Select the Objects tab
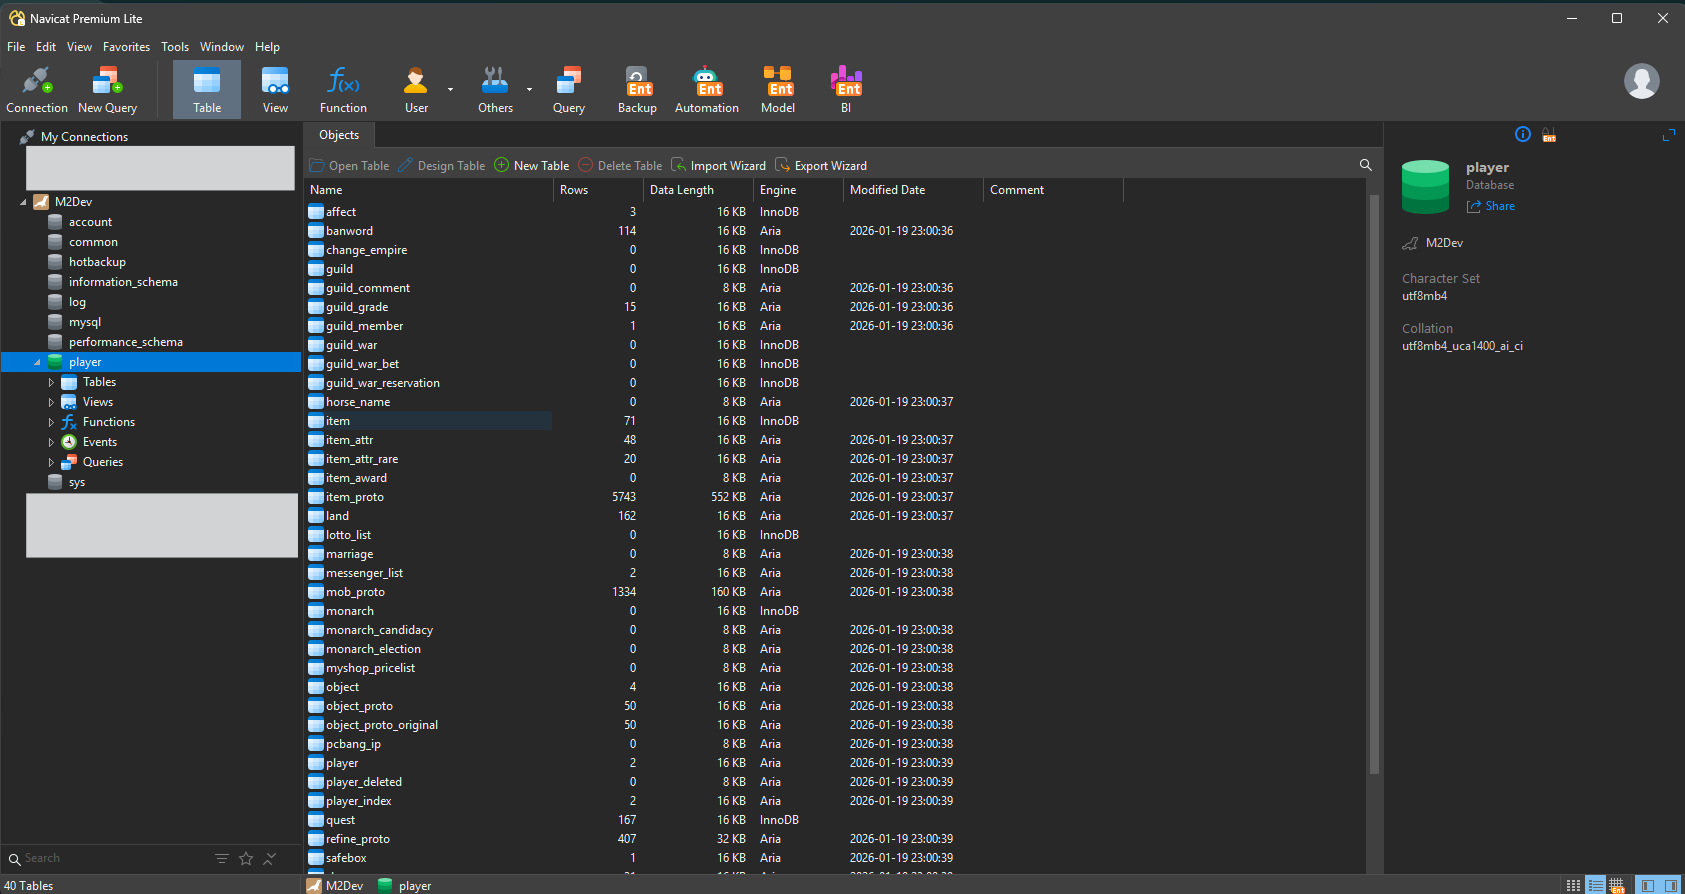 [339, 135]
